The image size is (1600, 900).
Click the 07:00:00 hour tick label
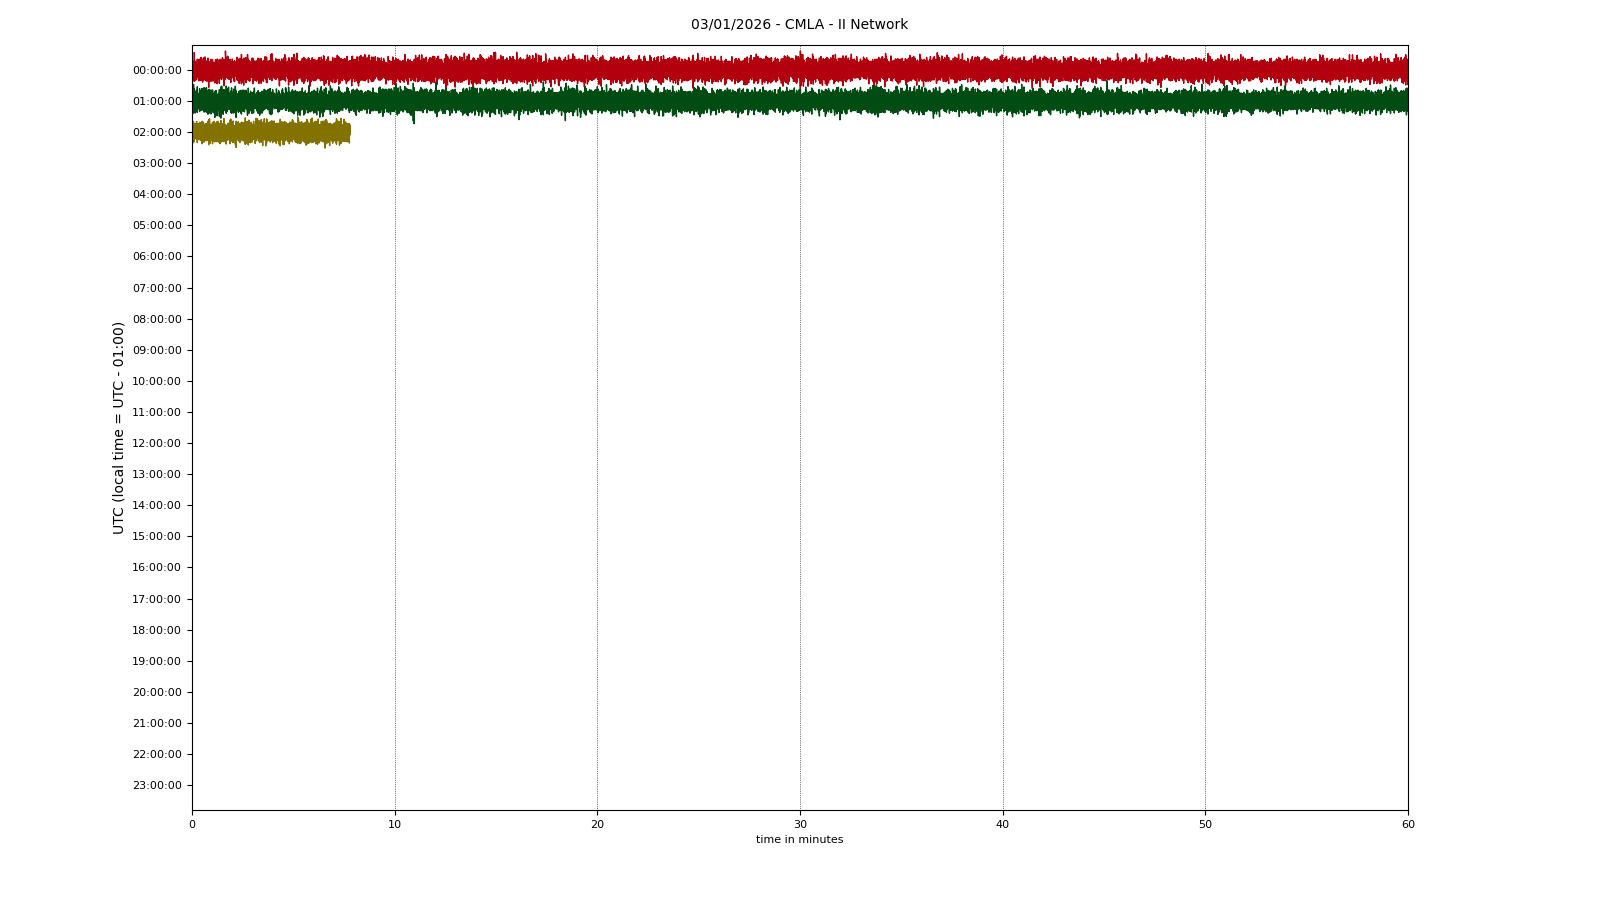[x=157, y=289]
